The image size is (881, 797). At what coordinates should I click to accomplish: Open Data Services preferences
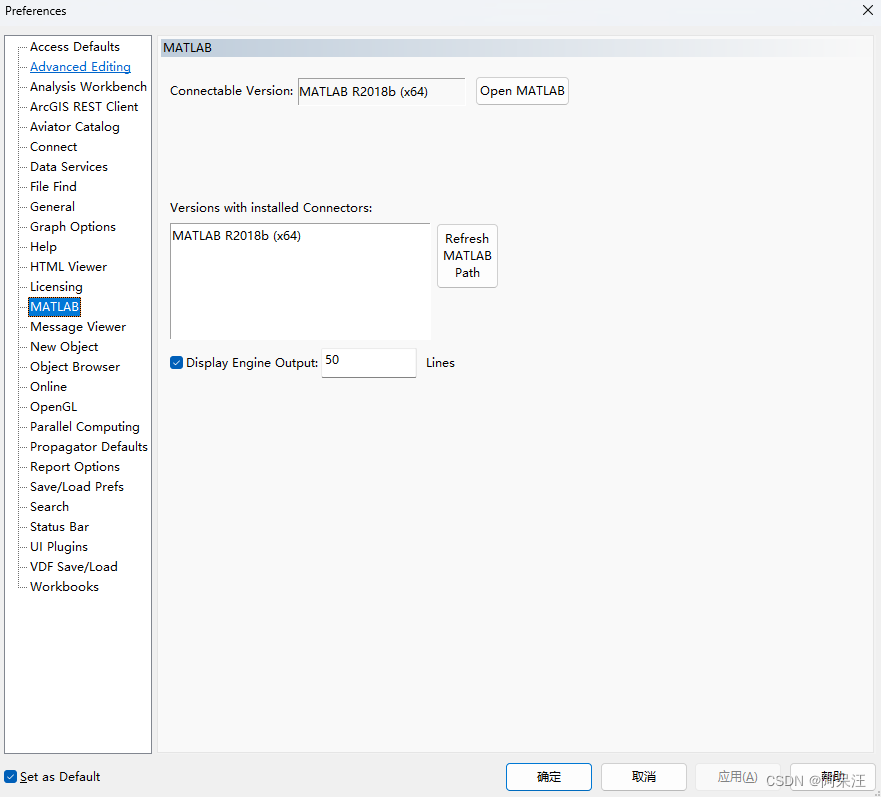[69, 167]
